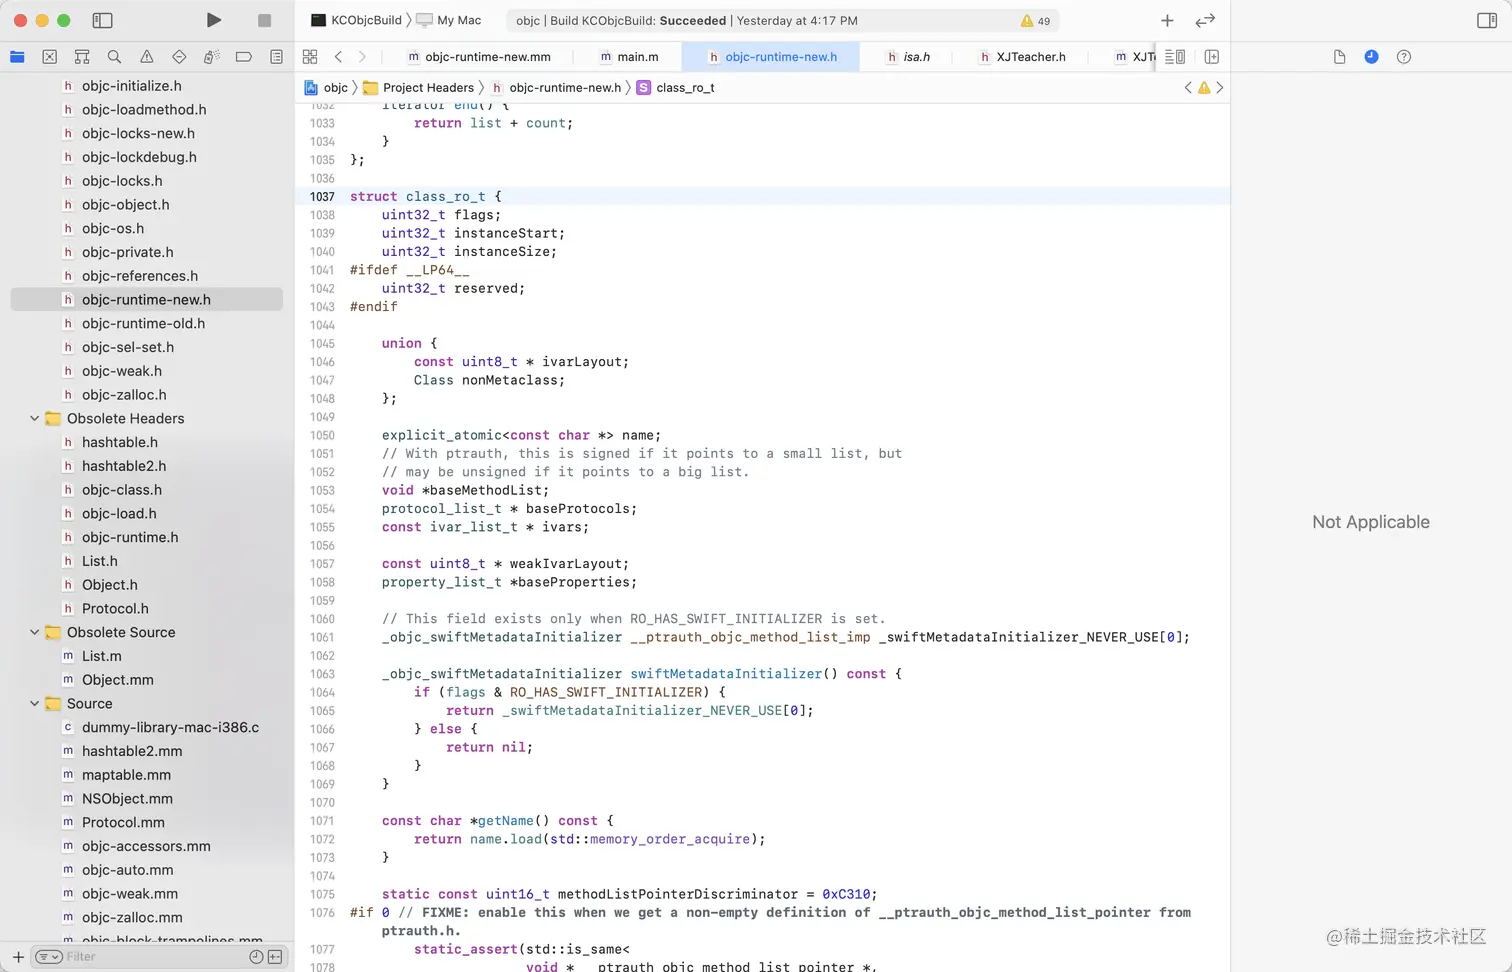Screen dimensions: 1512x972
Task: Show the 49 warnings
Action: [x=1035, y=20]
